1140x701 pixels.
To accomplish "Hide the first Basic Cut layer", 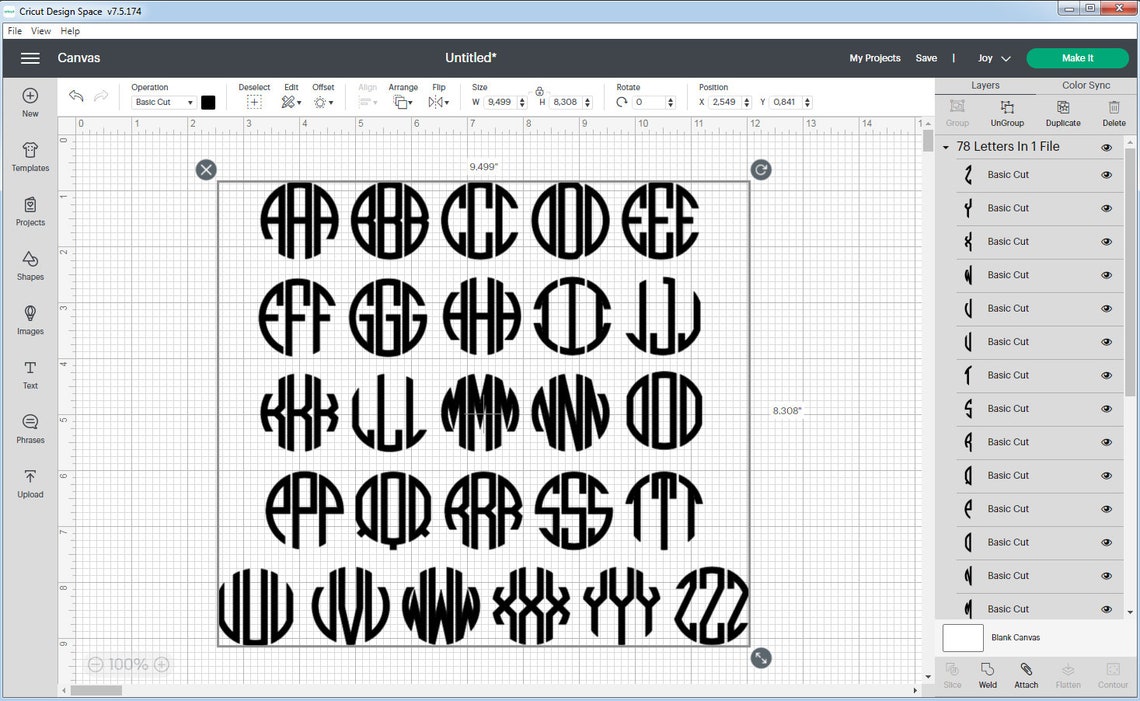I will tap(1106, 174).
